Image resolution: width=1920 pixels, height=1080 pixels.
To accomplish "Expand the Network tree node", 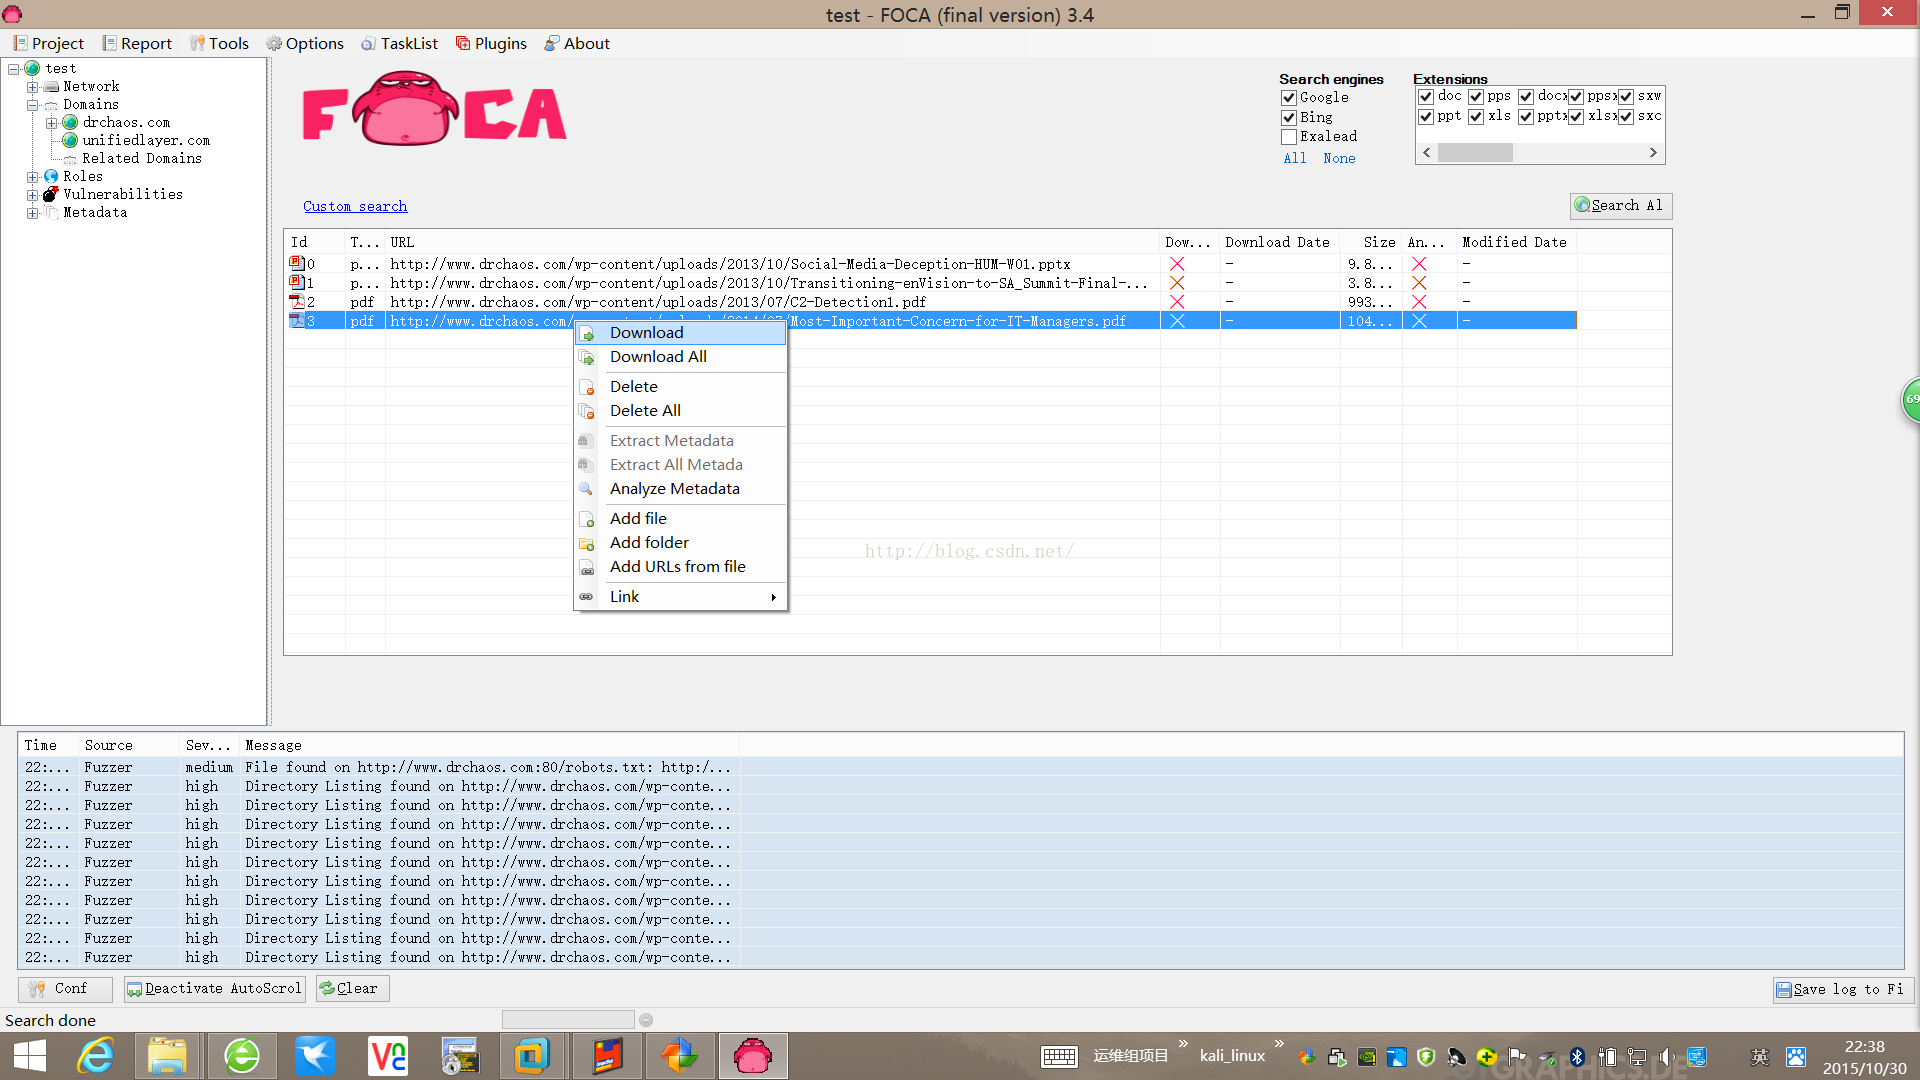I will point(32,87).
